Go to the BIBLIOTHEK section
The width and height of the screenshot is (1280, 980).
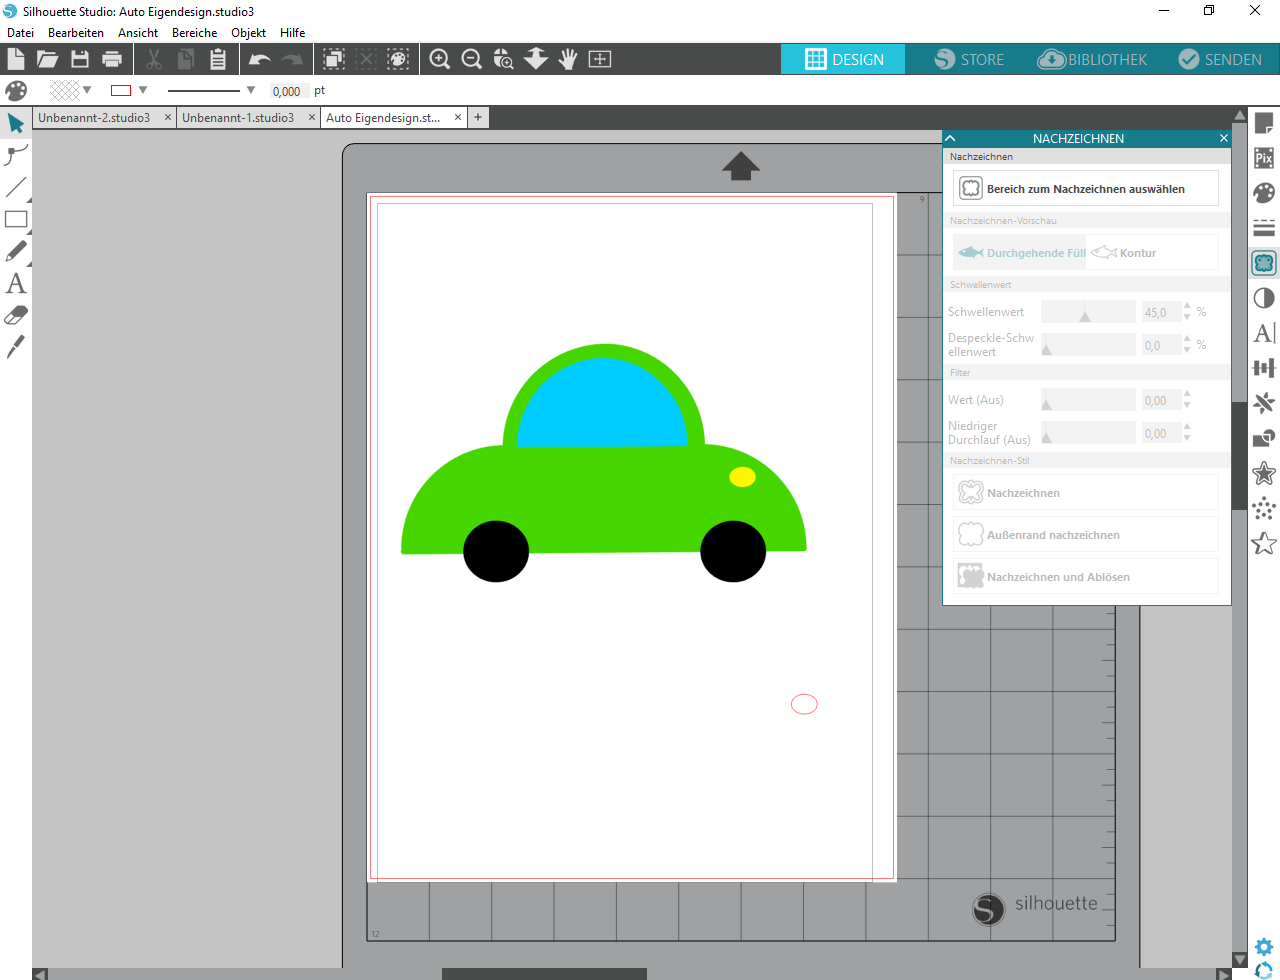click(1093, 59)
